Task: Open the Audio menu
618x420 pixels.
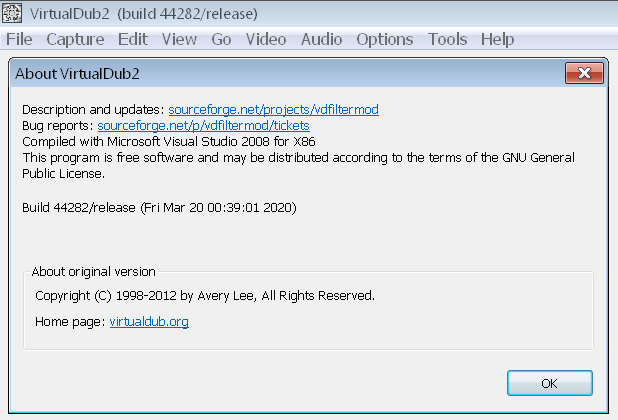Action: click(321, 40)
